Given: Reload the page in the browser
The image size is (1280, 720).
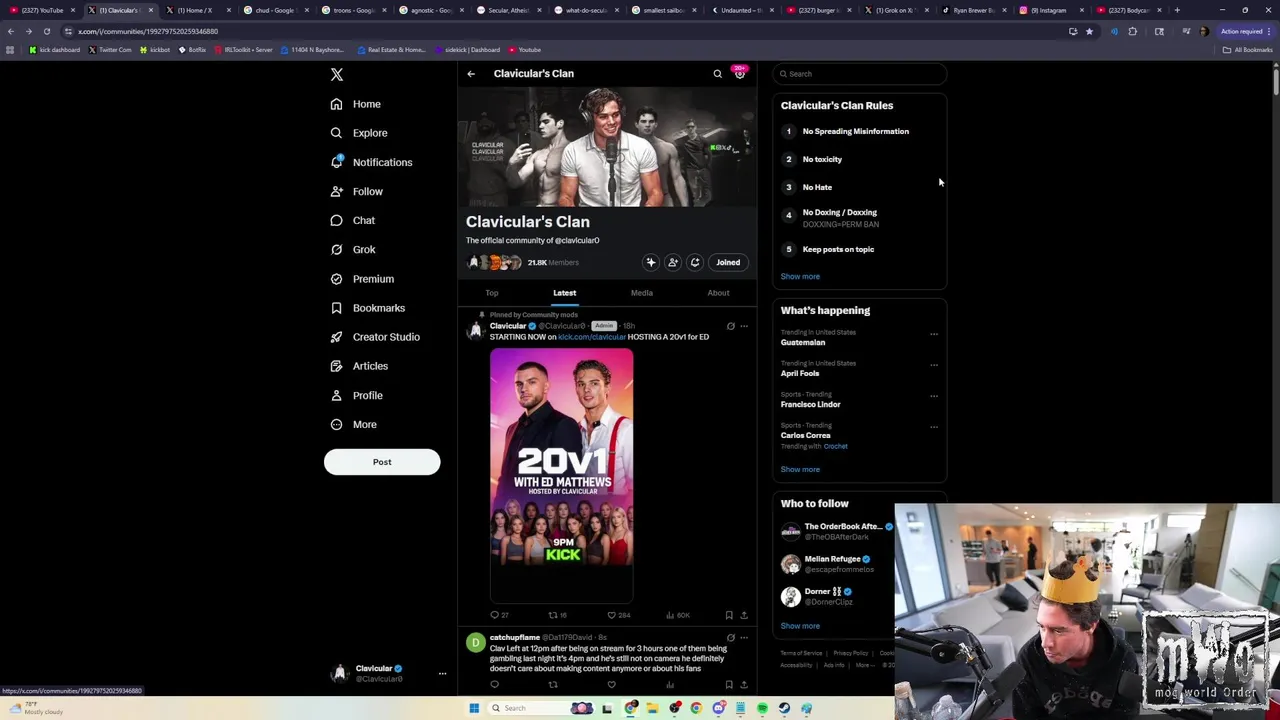Looking at the screenshot, I should 46,31.
